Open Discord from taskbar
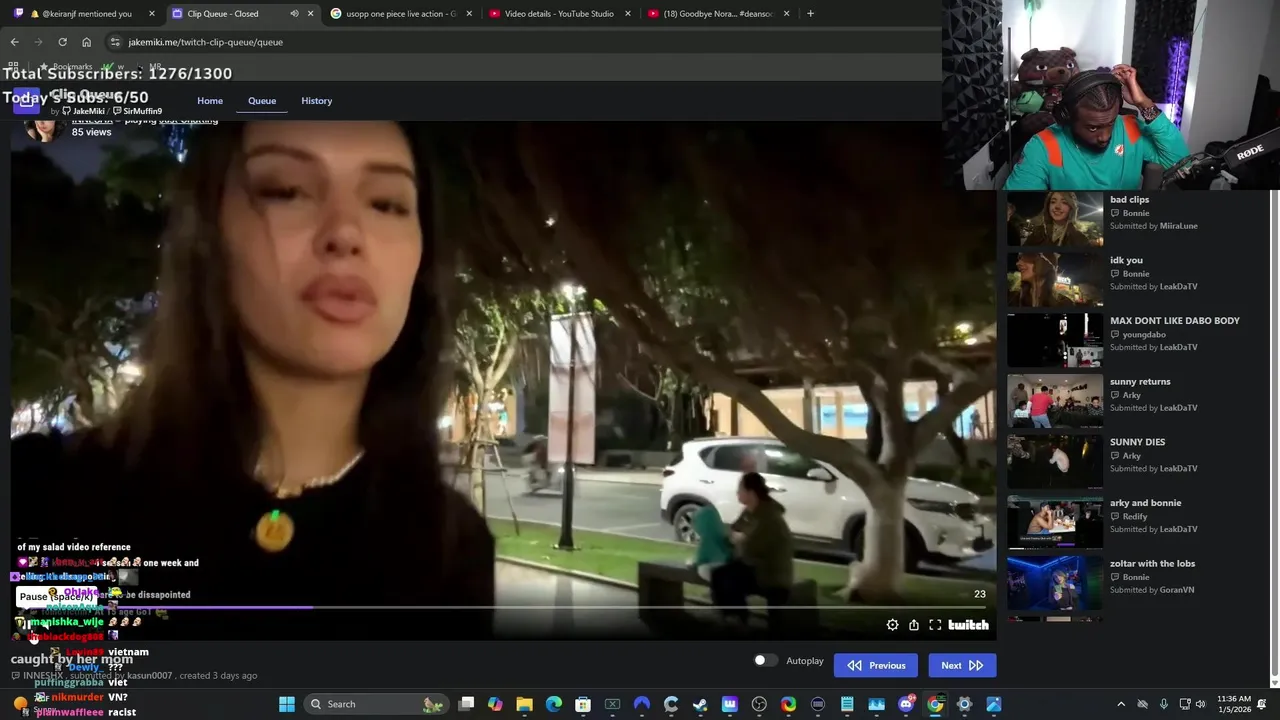This screenshot has width=1280, height=720. pos(906,704)
